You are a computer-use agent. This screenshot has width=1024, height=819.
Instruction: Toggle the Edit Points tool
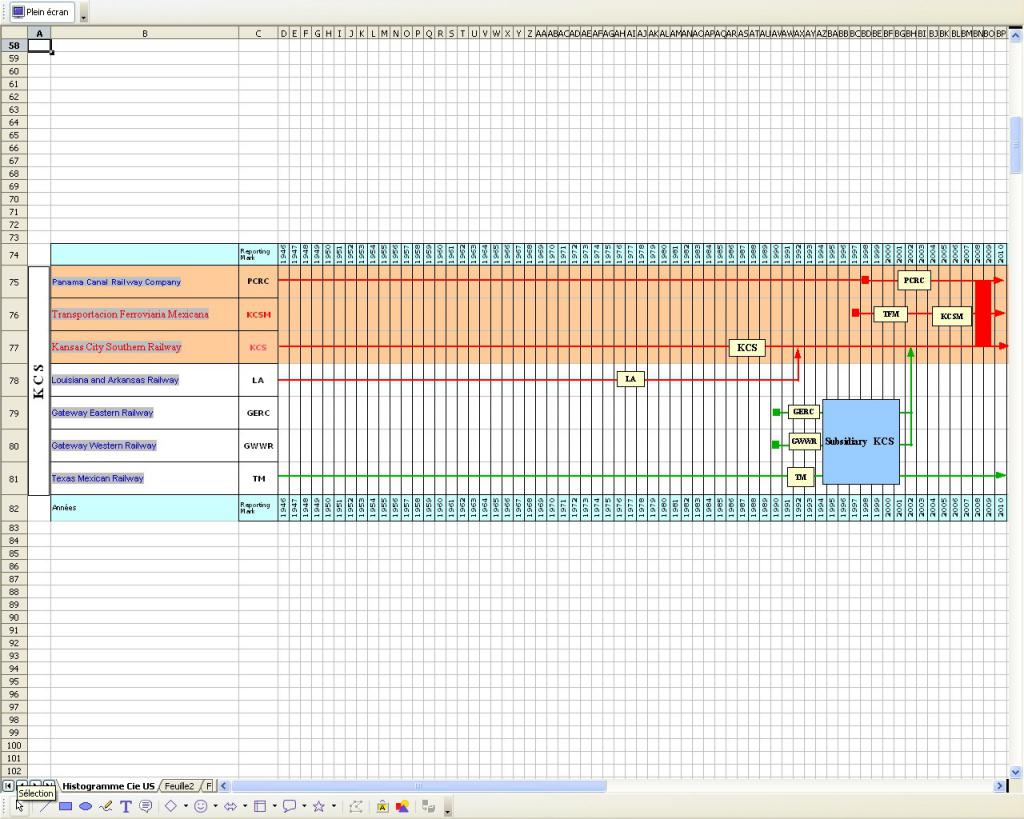(x=355, y=807)
